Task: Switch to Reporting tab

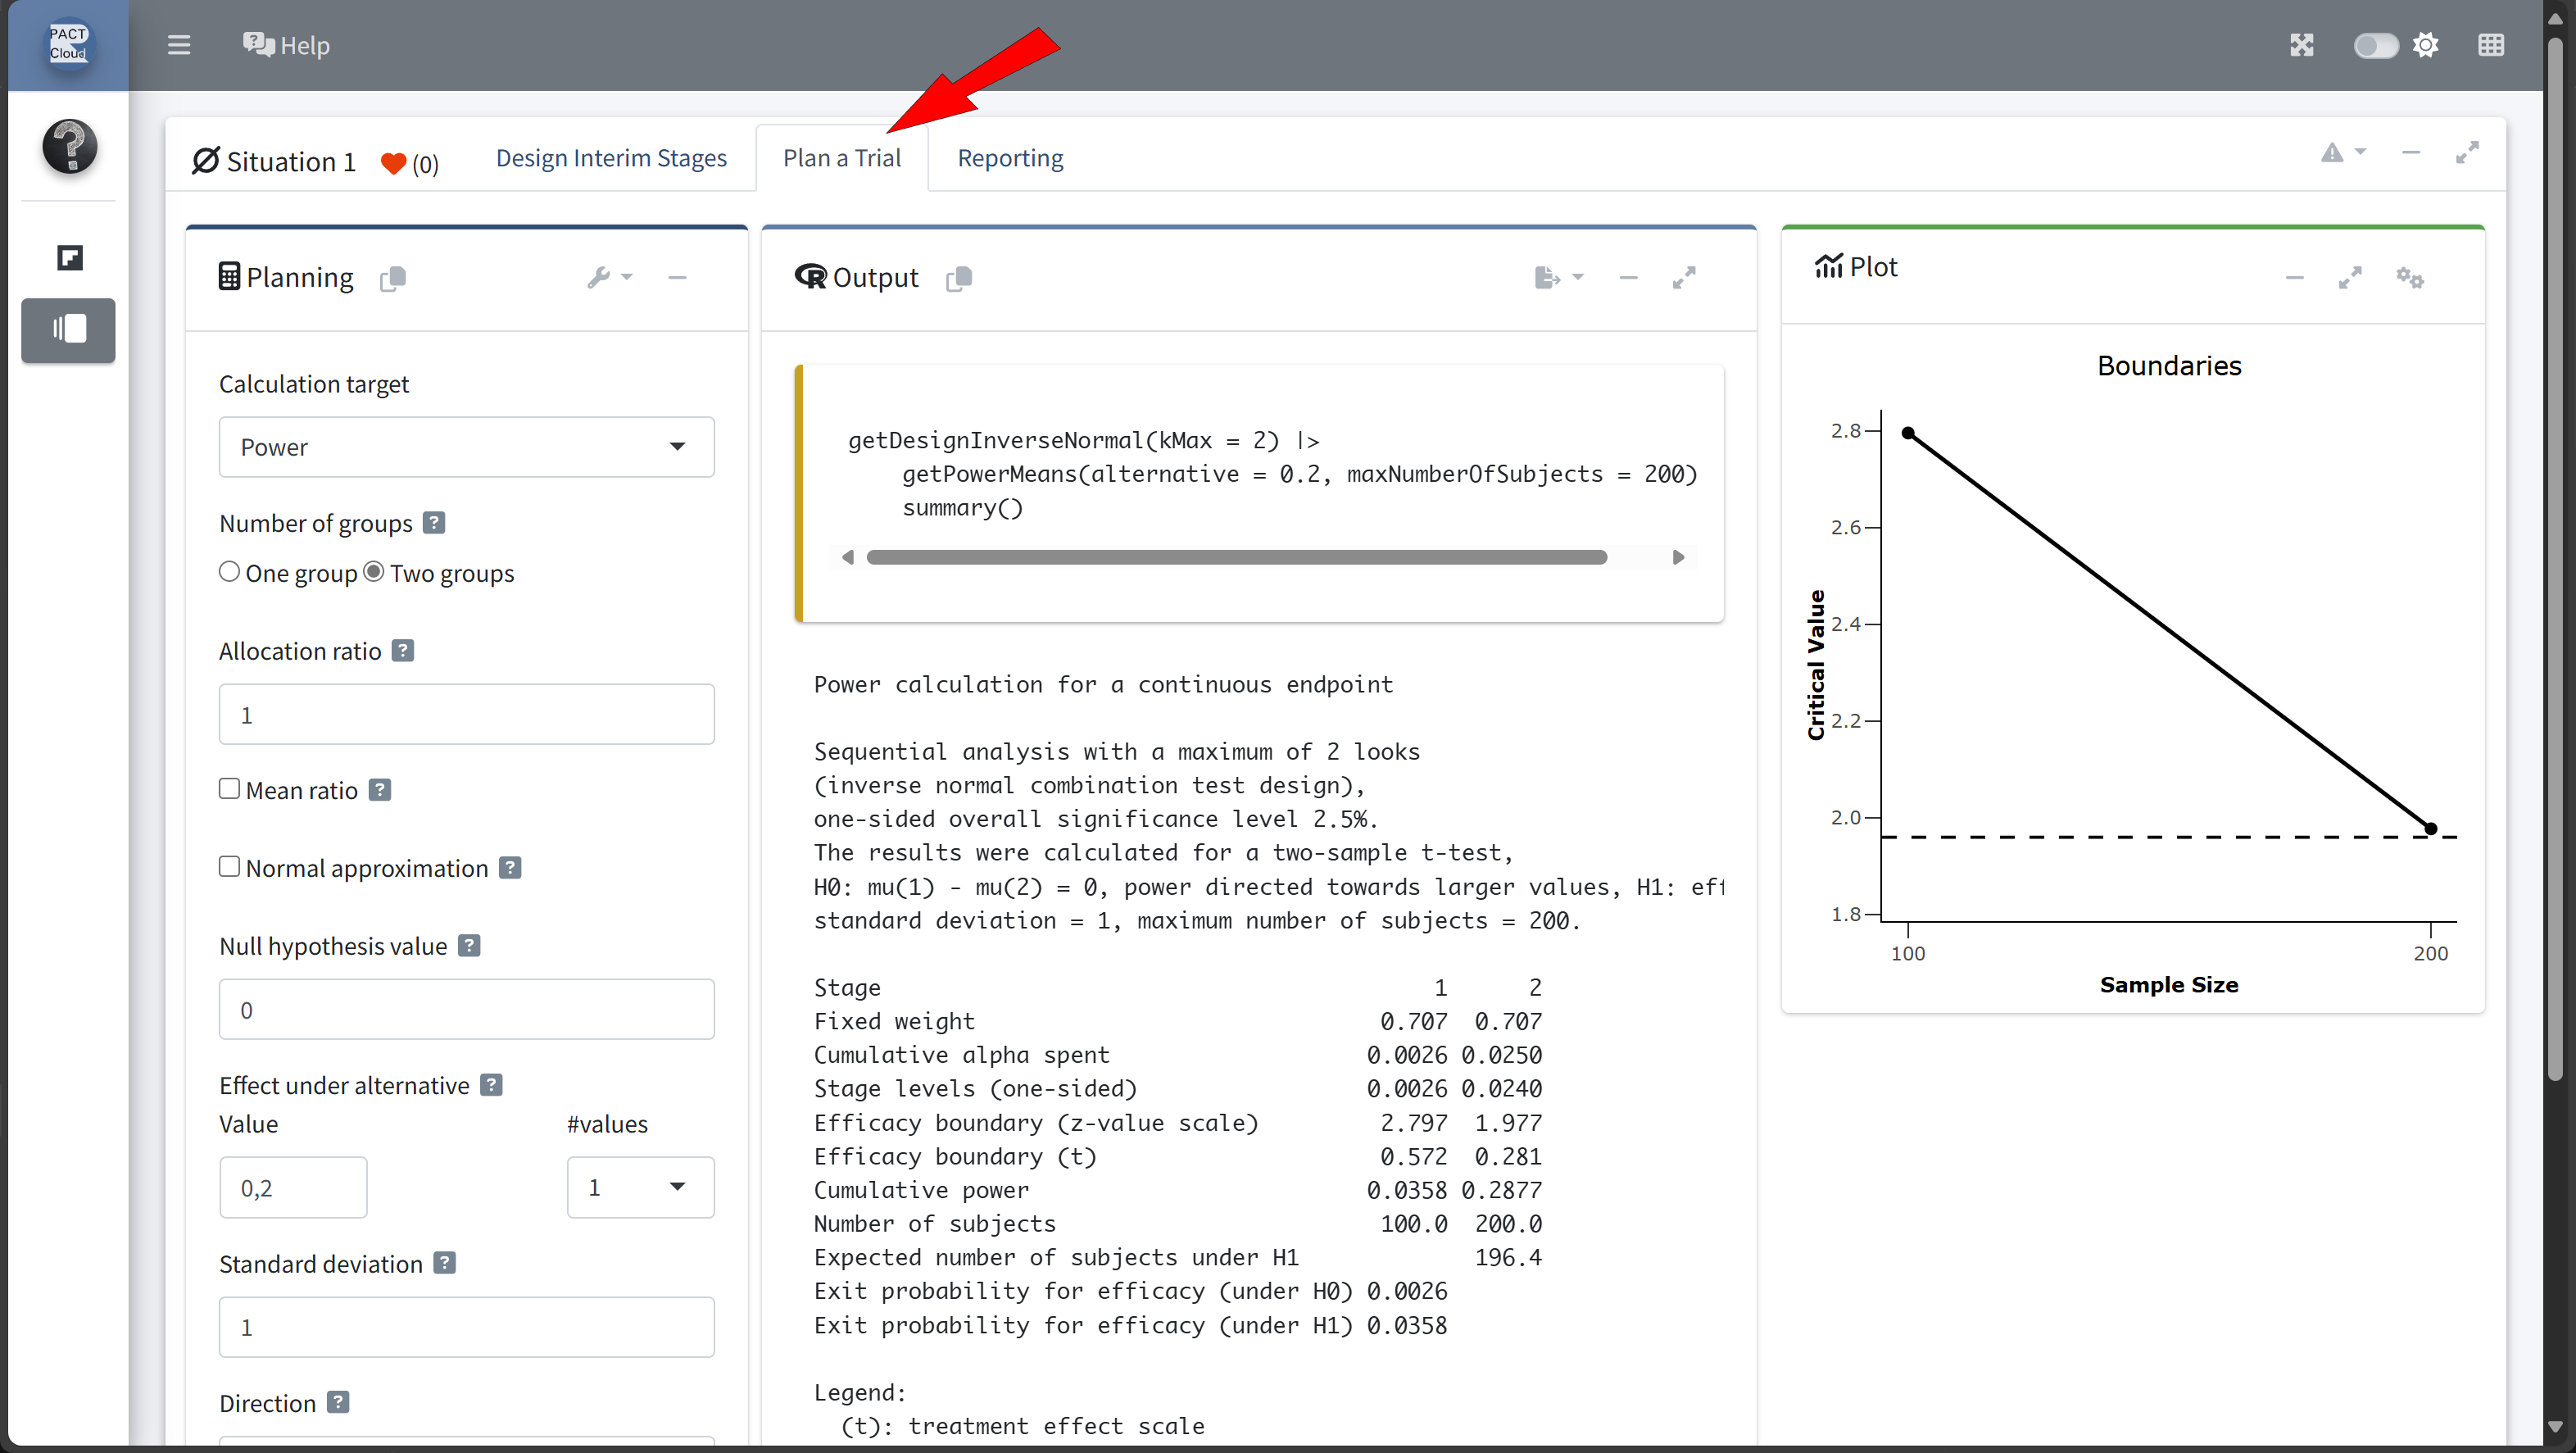Action: pos(1010,158)
